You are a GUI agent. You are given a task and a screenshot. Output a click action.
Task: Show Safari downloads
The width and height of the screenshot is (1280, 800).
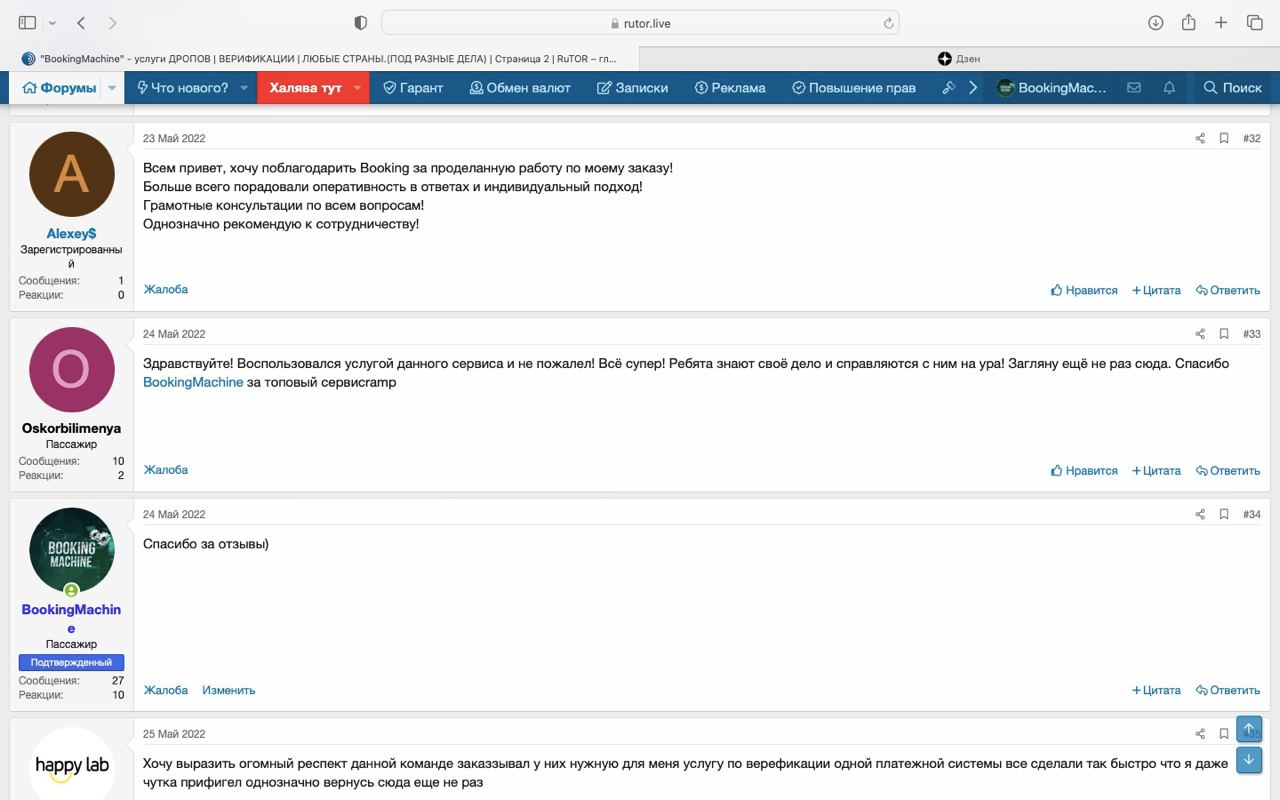1155,22
